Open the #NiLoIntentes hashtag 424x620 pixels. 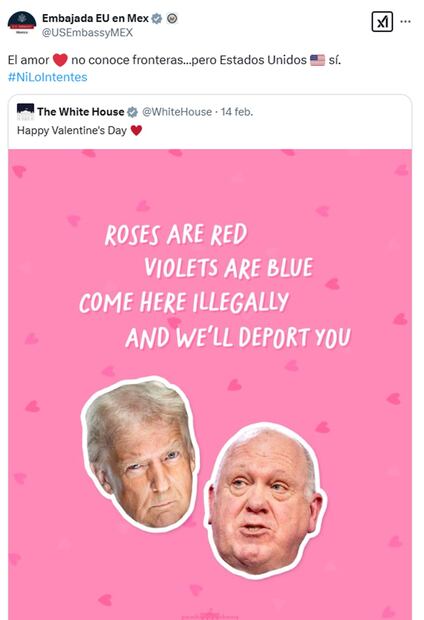(x=47, y=77)
